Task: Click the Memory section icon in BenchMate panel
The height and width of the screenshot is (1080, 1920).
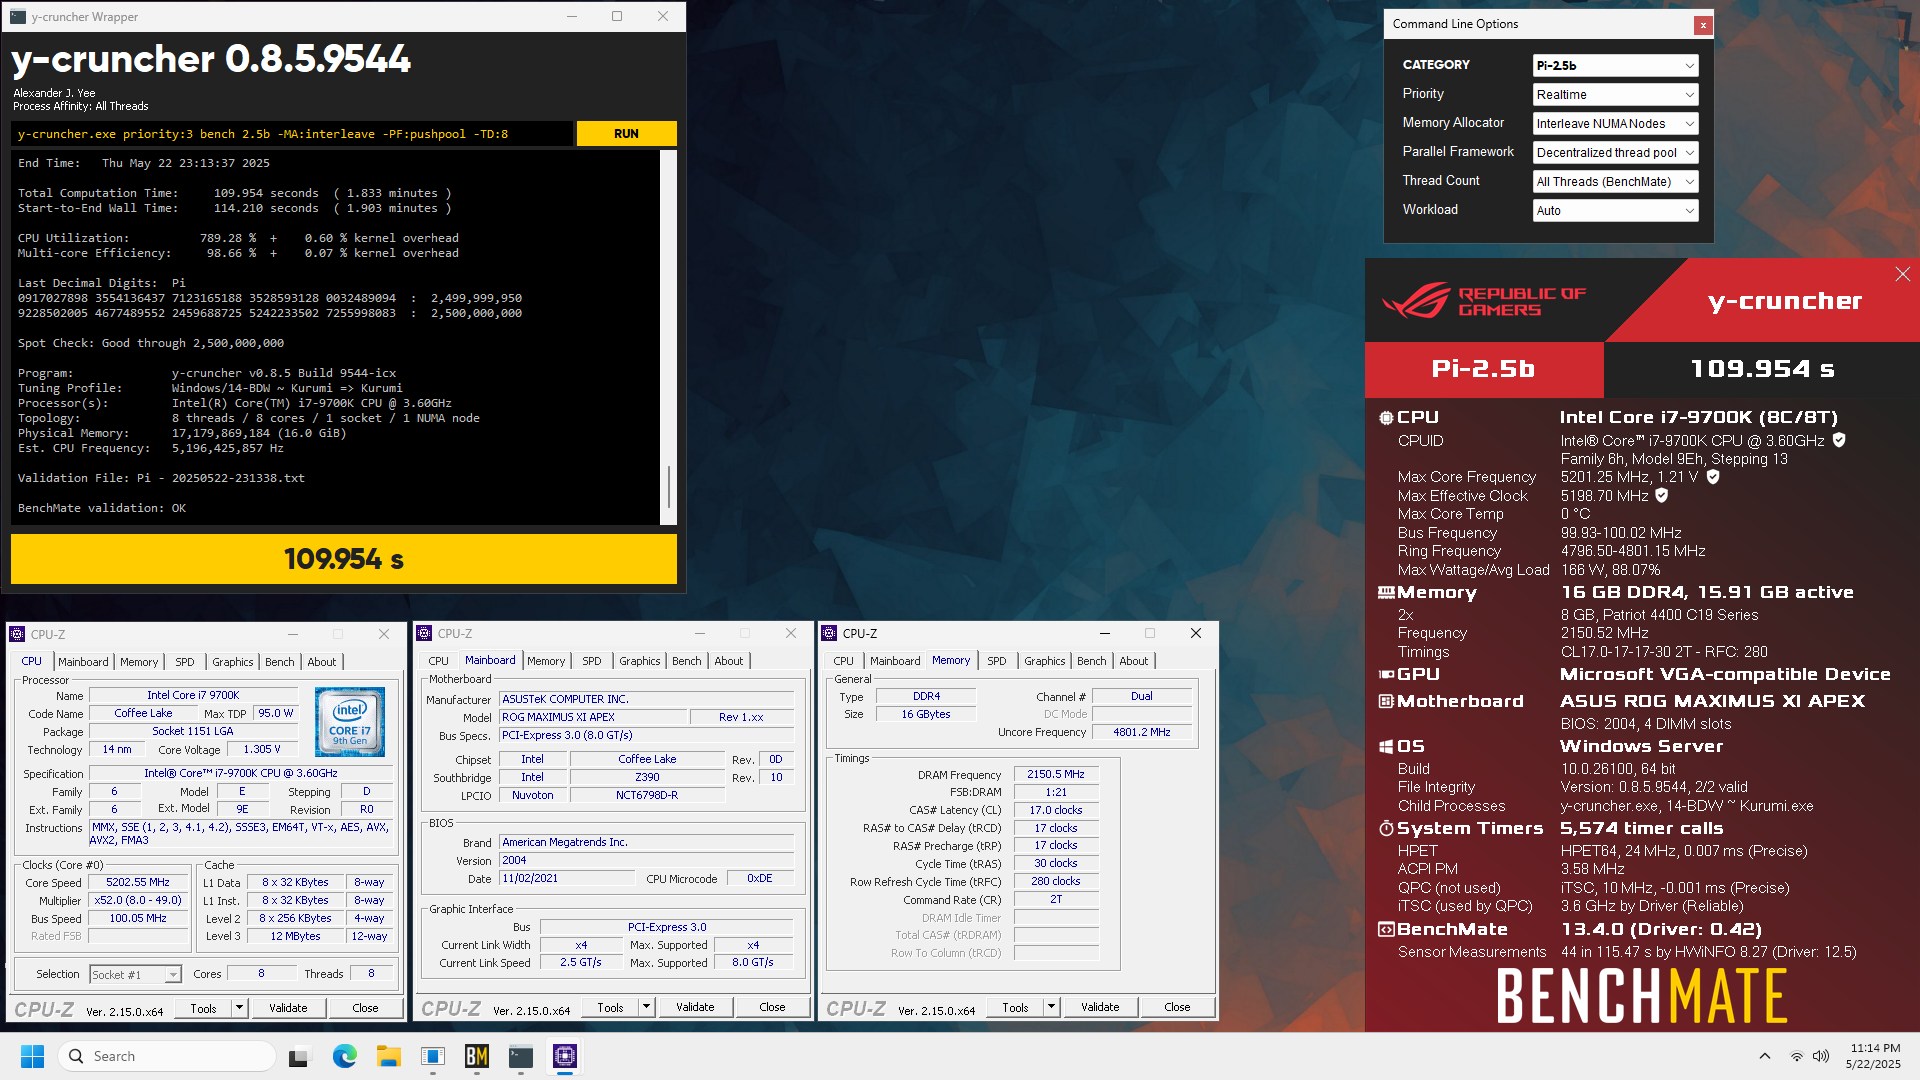Action: pyautogui.click(x=1386, y=593)
